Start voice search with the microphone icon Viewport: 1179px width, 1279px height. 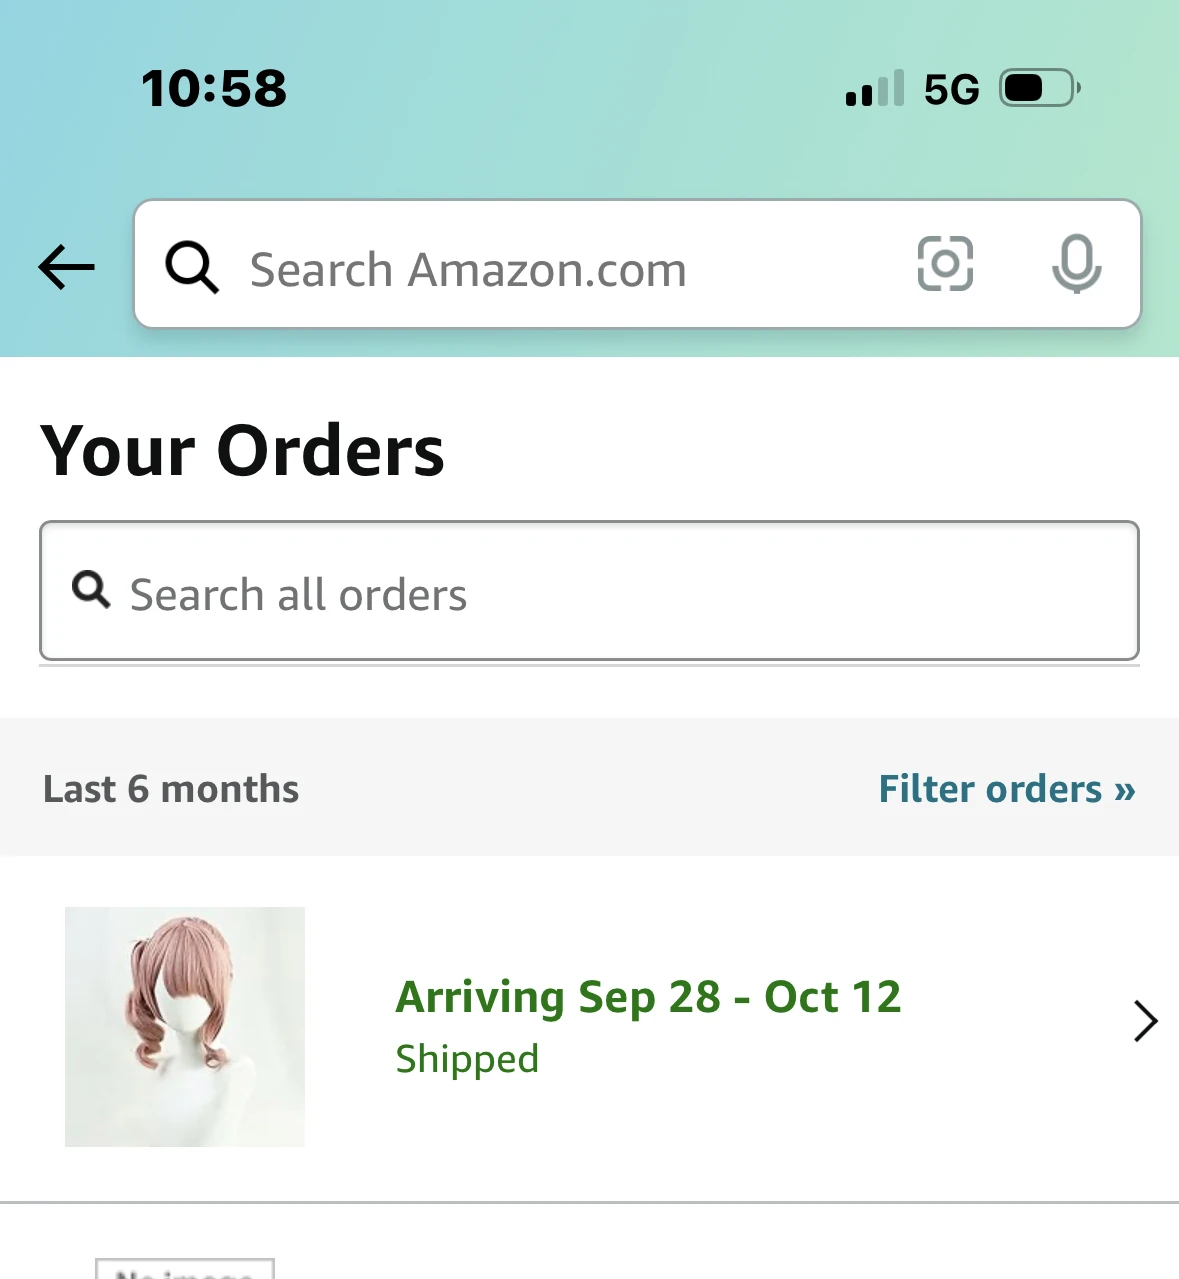coord(1076,264)
